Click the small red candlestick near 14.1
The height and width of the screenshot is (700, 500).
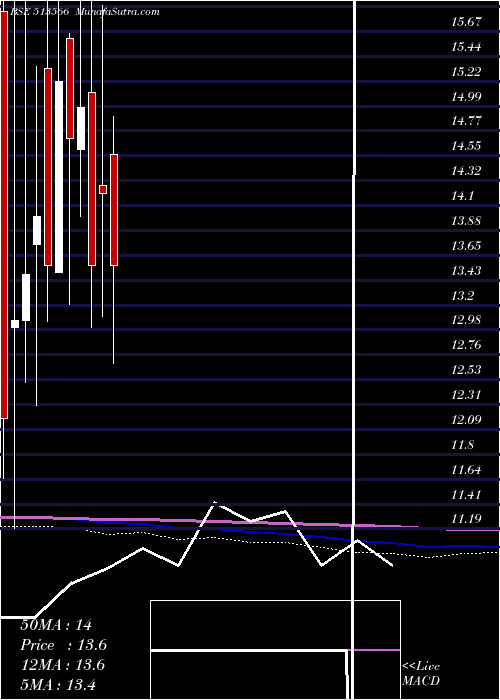pyautogui.click(x=103, y=190)
